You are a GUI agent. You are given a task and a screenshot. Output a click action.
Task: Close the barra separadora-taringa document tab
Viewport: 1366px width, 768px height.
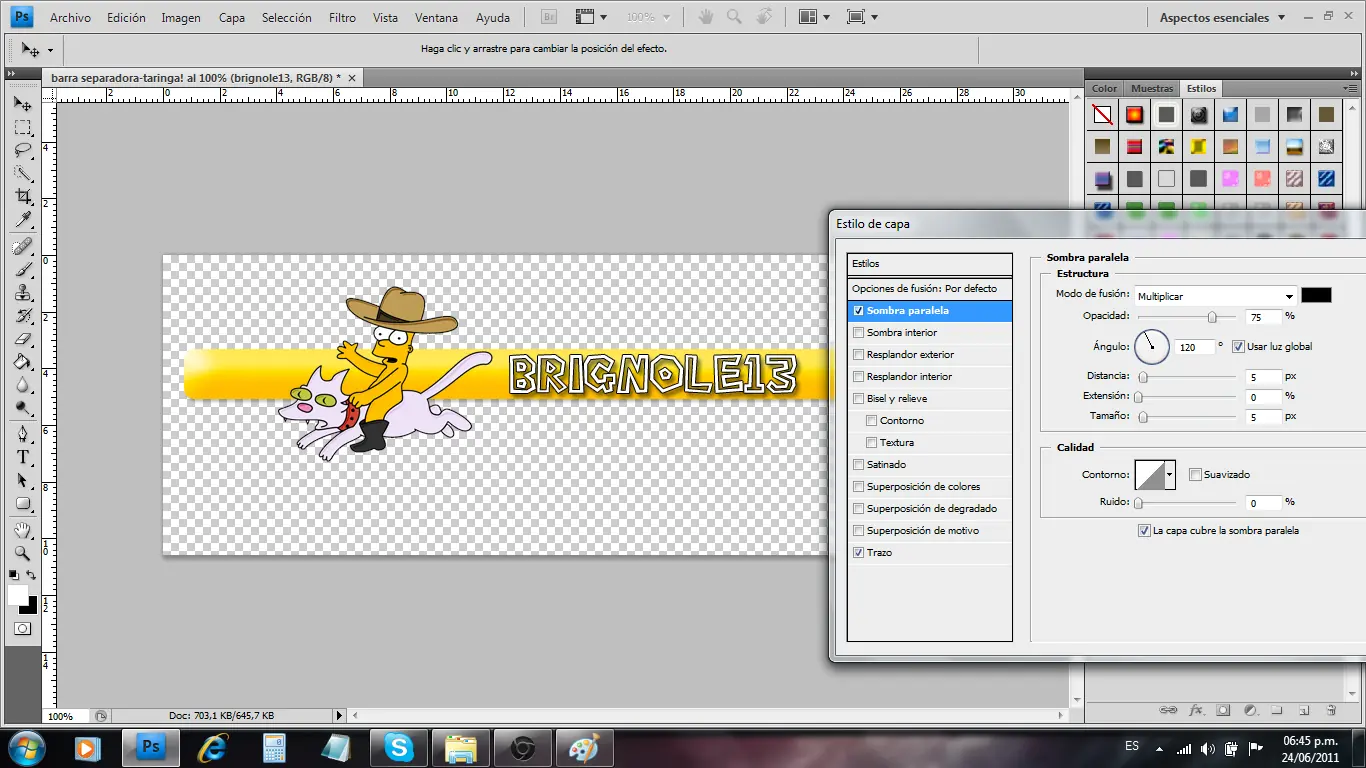(352, 77)
